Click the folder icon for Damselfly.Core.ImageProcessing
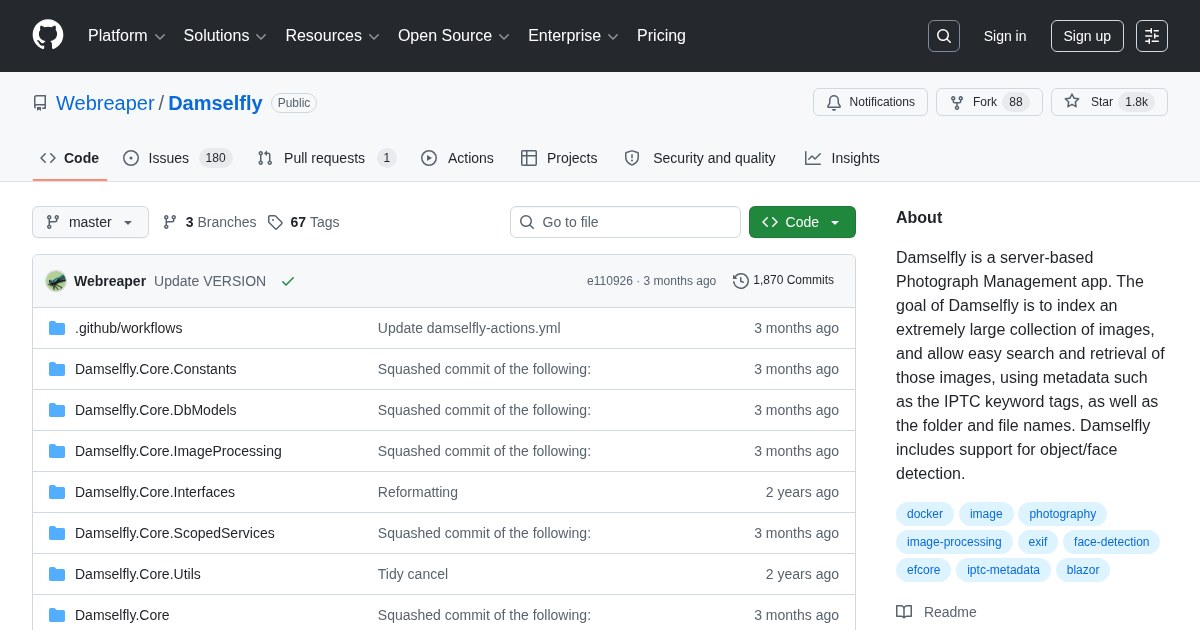The image size is (1200, 630). (57, 451)
